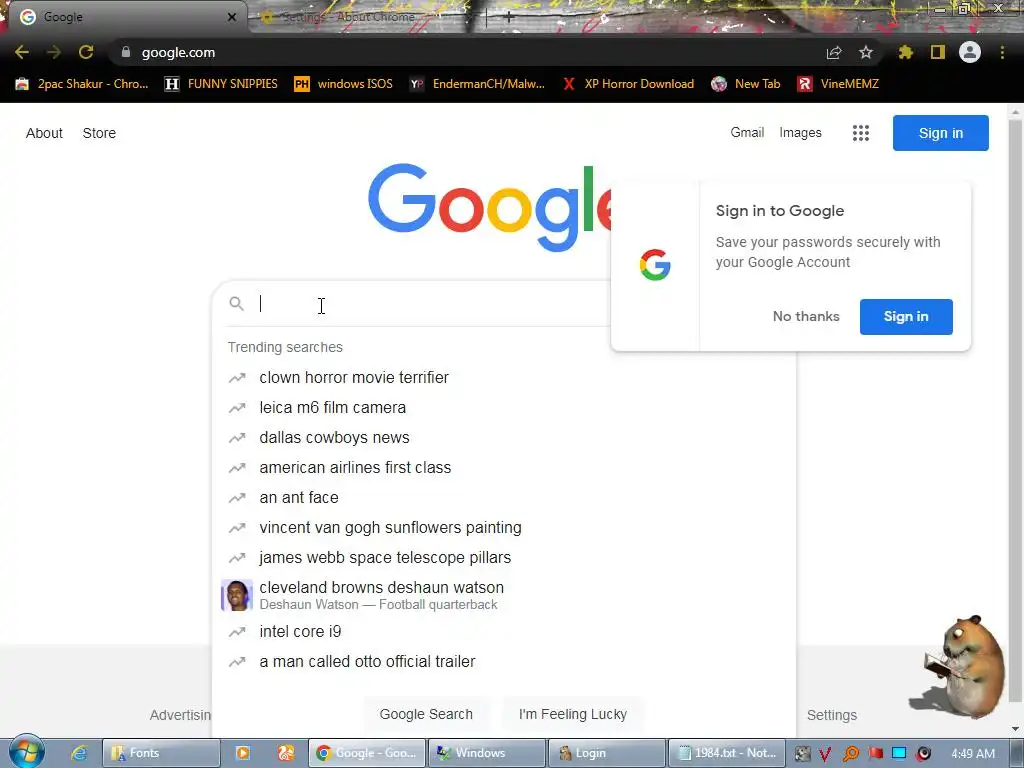Click Sign in in the password popup

[906, 317]
